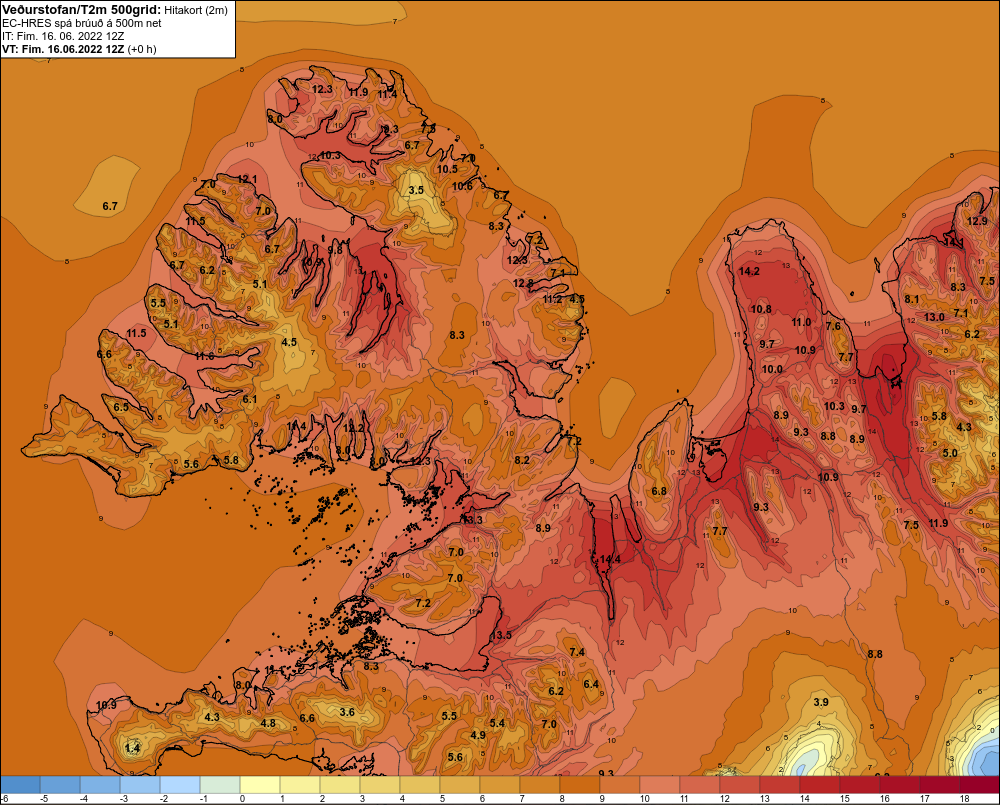Click the legend label '10'
The width and height of the screenshot is (1000, 805).
point(644,799)
